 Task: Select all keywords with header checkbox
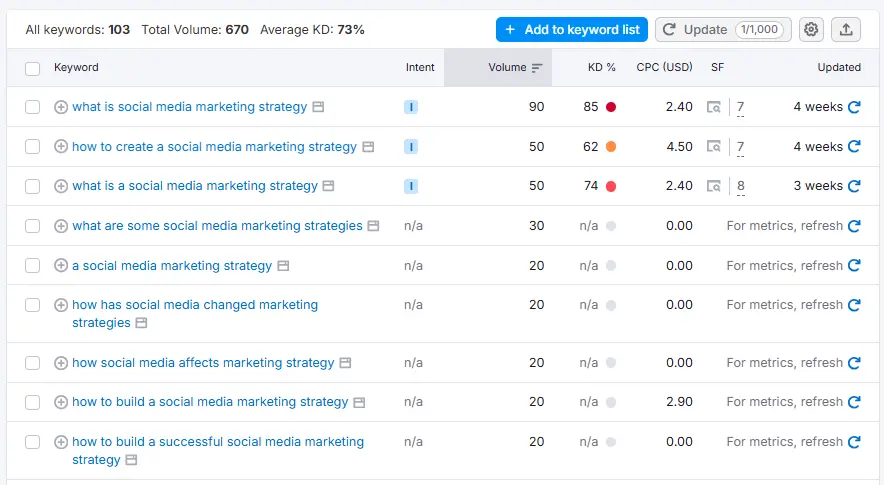click(x=33, y=68)
